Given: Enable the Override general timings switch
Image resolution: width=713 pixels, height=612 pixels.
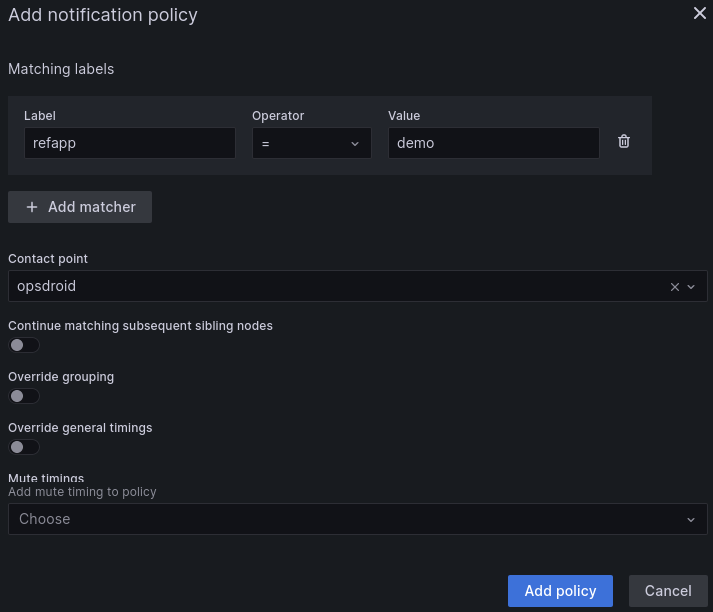Looking at the screenshot, I should coord(24,447).
